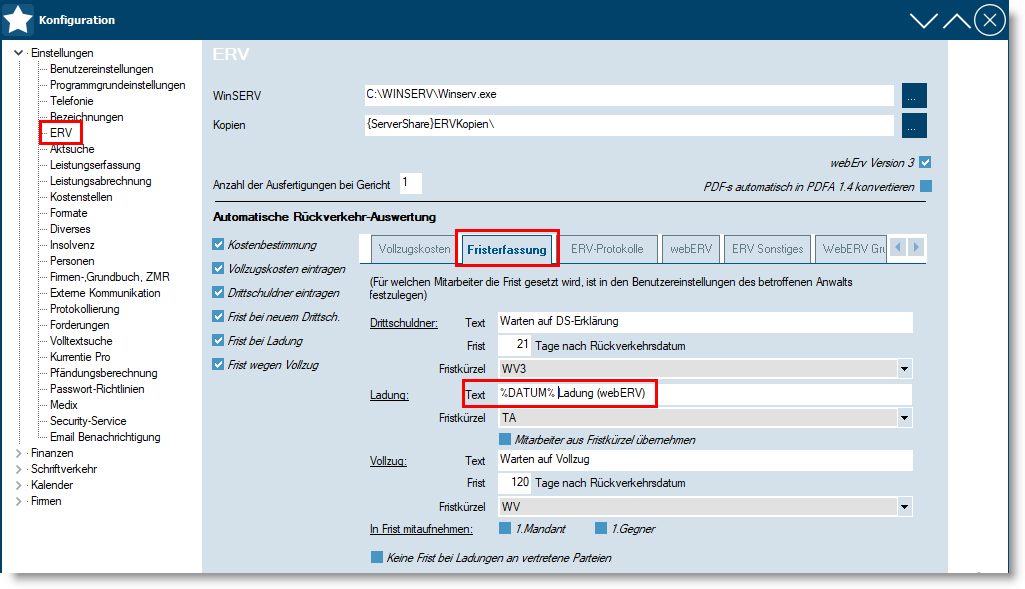1025x589 pixels.
Task: Click the downward chevron in title bar
Action: point(924,20)
